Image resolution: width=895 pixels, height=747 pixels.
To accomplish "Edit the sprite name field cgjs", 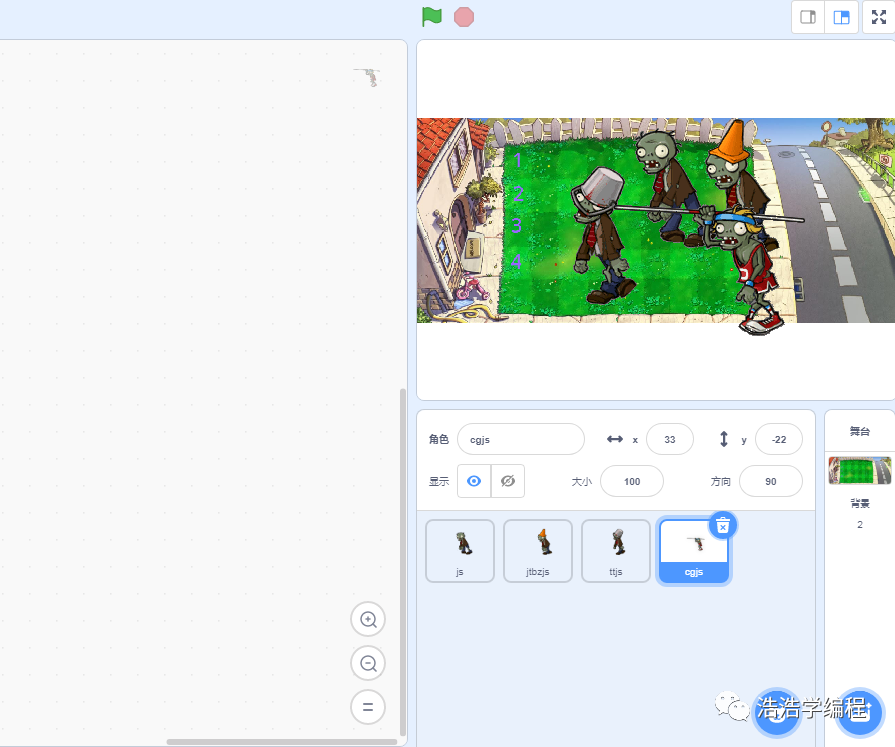I will pos(521,439).
